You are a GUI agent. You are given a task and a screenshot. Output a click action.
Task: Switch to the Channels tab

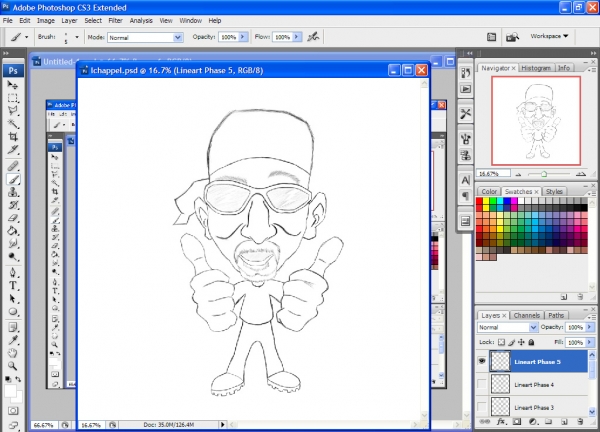[527, 315]
